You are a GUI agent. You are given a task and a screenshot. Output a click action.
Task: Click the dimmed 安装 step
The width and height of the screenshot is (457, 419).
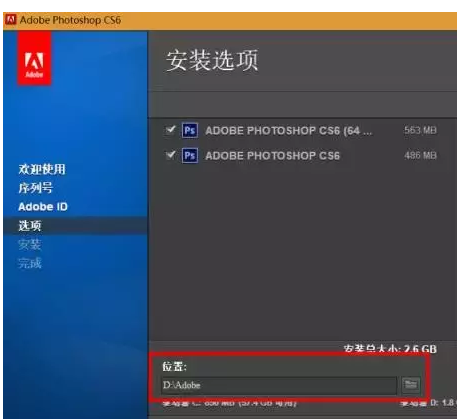(x=30, y=245)
